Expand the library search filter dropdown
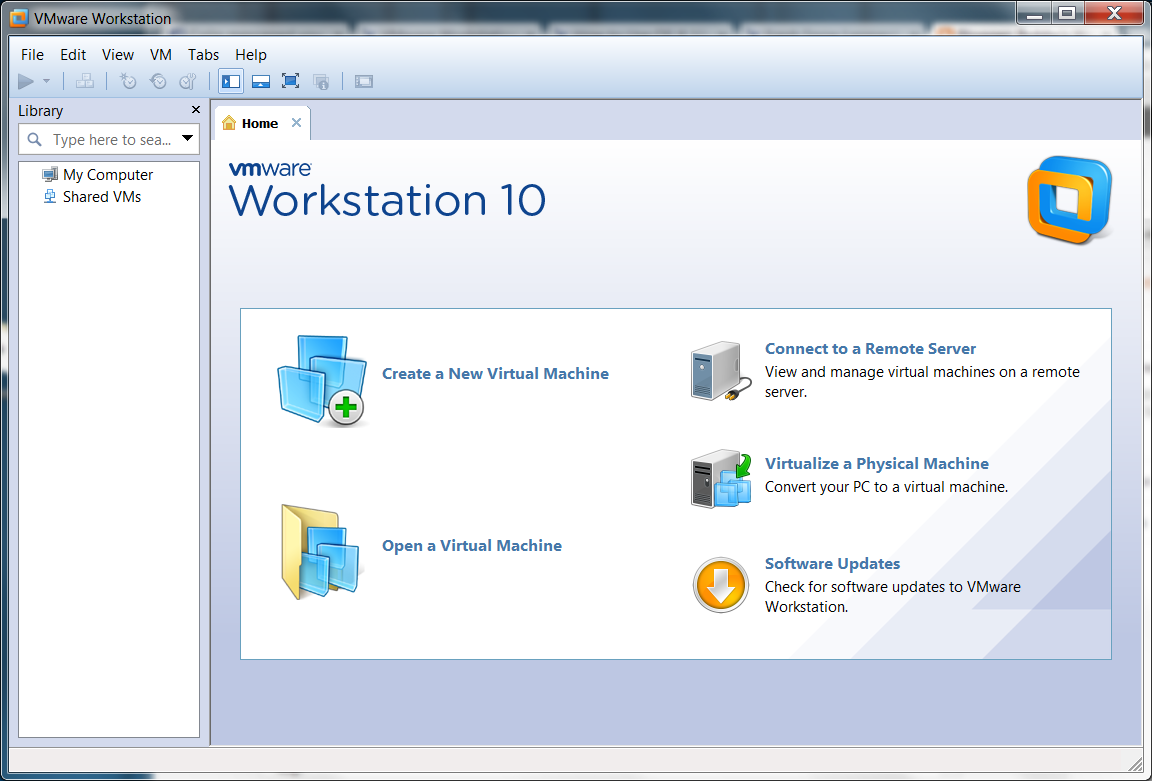 187,138
